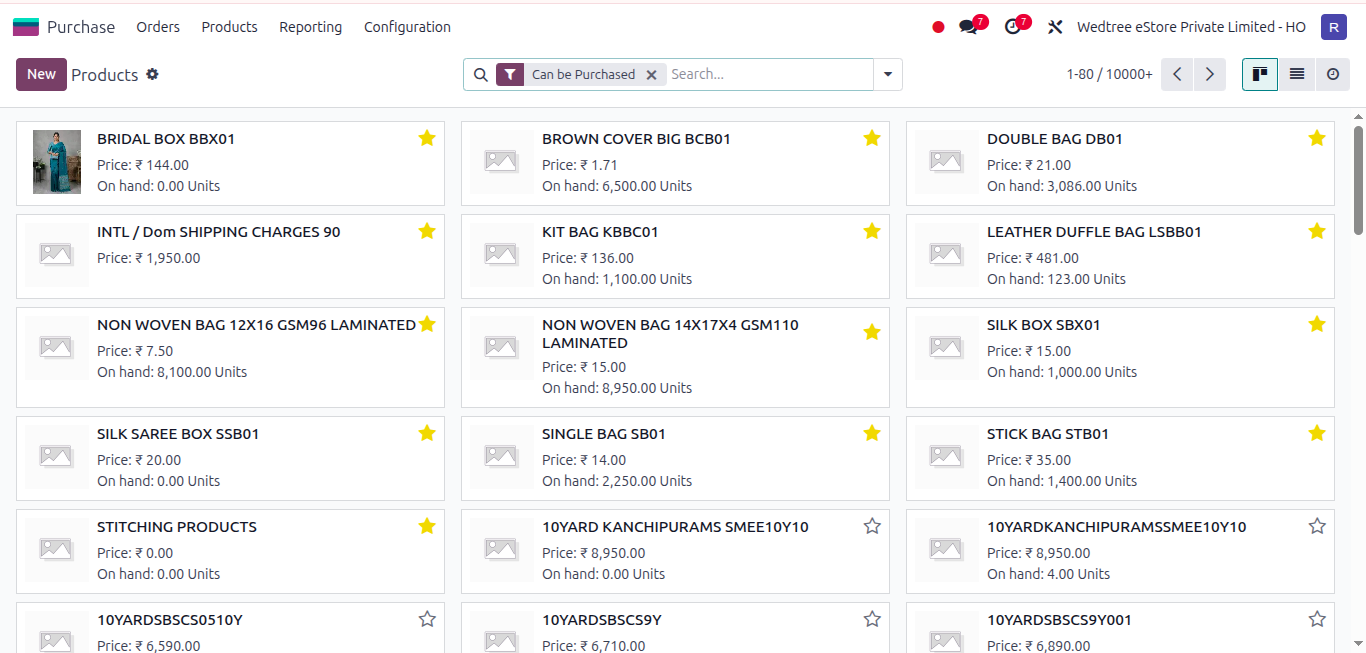The width and height of the screenshot is (1366, 653).
Task: Click On hand: 6,500.00 Units text
Action: point(617,186)
